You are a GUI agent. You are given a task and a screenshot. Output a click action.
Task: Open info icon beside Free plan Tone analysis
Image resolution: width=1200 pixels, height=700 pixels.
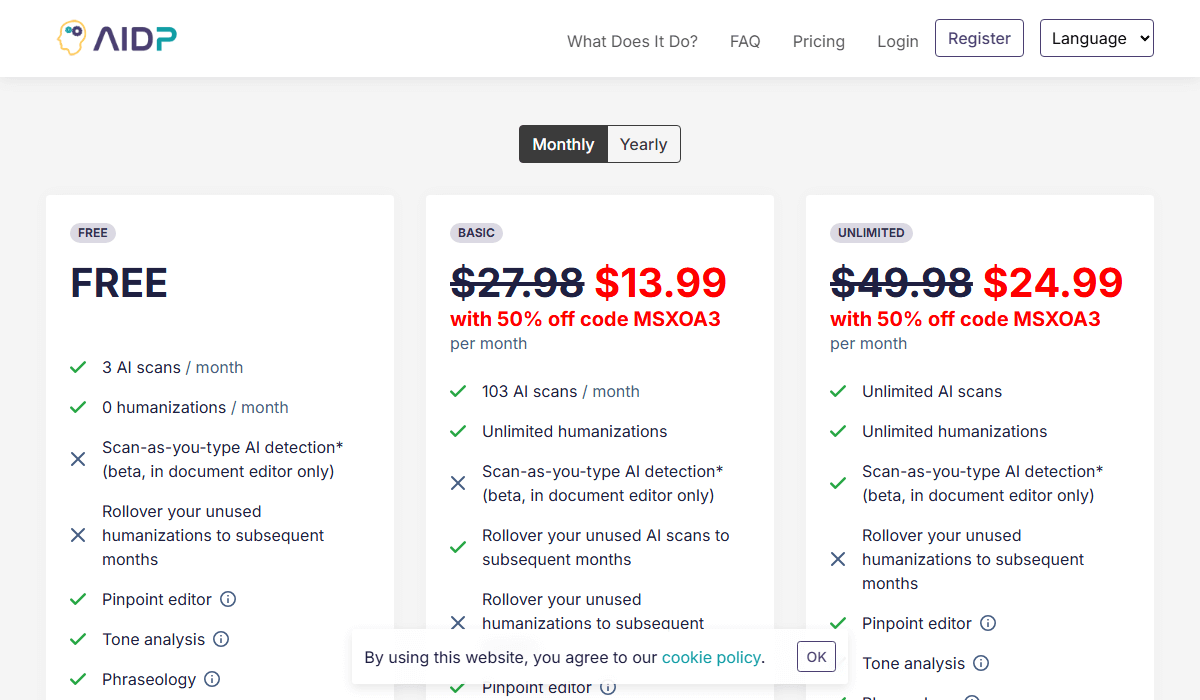point(221,639)
